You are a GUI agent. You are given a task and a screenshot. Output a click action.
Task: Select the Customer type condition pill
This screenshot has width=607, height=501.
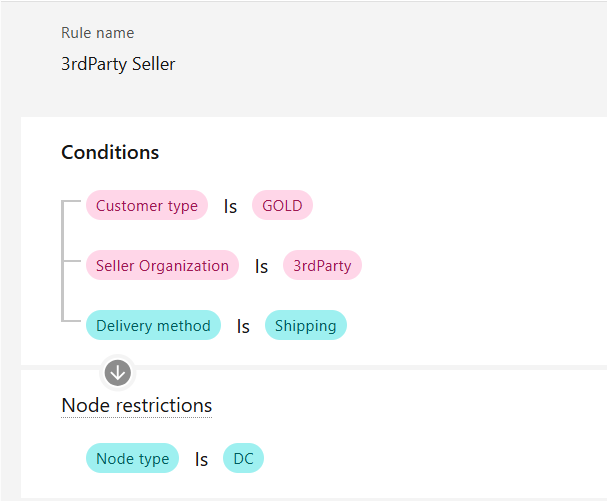147,206
